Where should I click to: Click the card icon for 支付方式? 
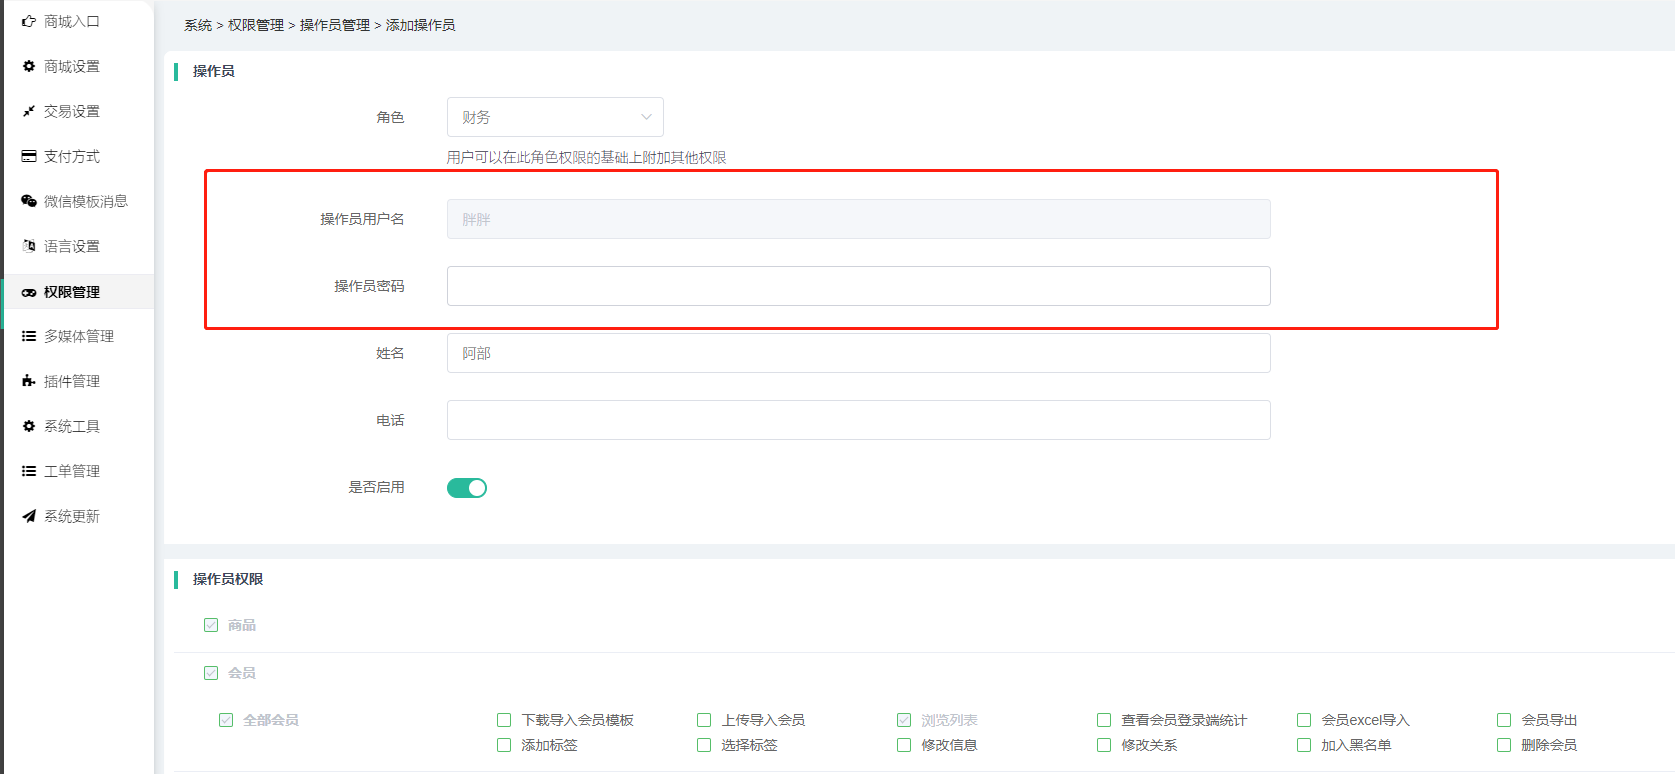(x=29, y=156)
